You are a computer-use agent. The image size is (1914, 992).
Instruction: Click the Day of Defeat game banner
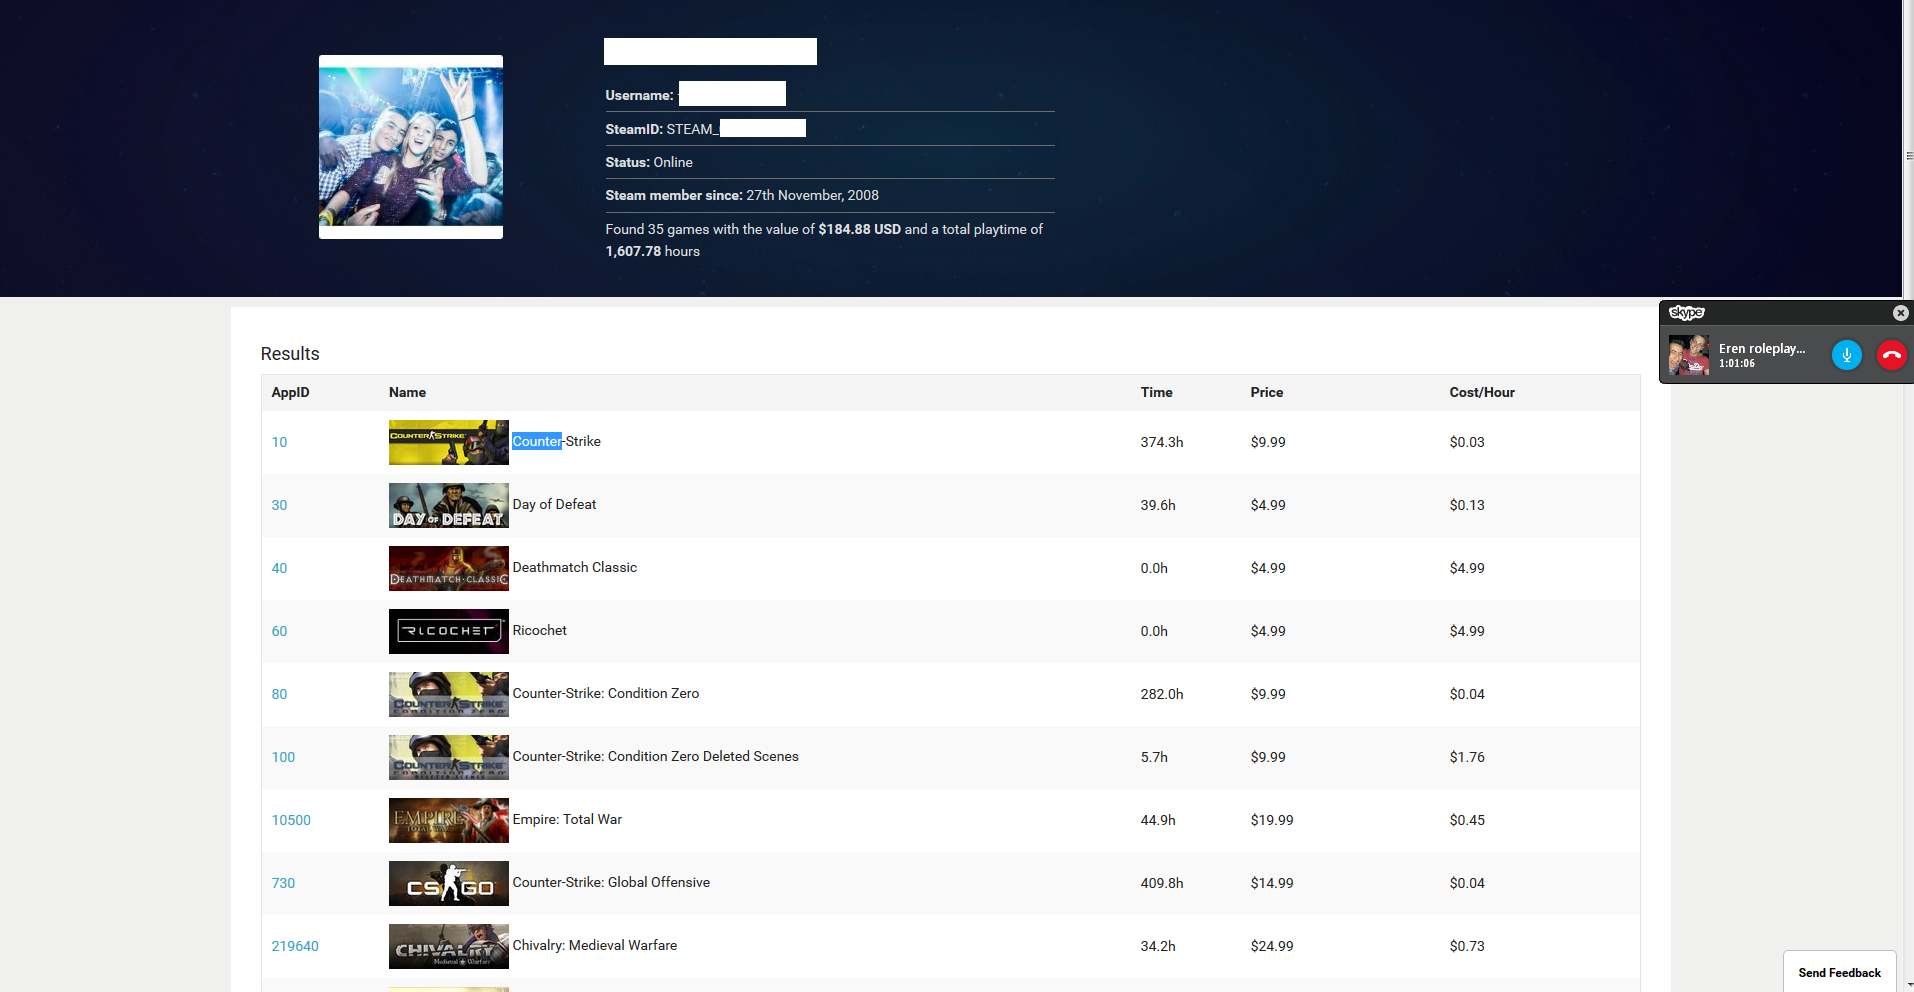tap(449, 505)
